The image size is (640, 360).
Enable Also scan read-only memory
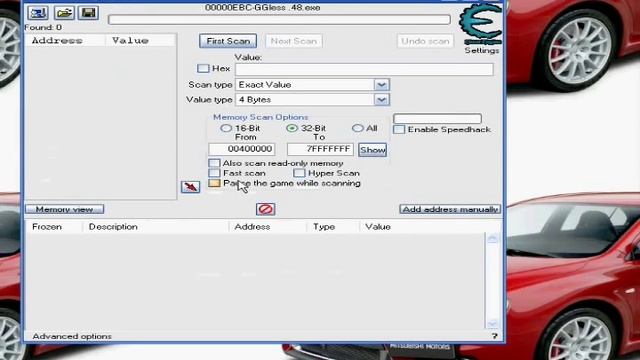tap(214, 163)
